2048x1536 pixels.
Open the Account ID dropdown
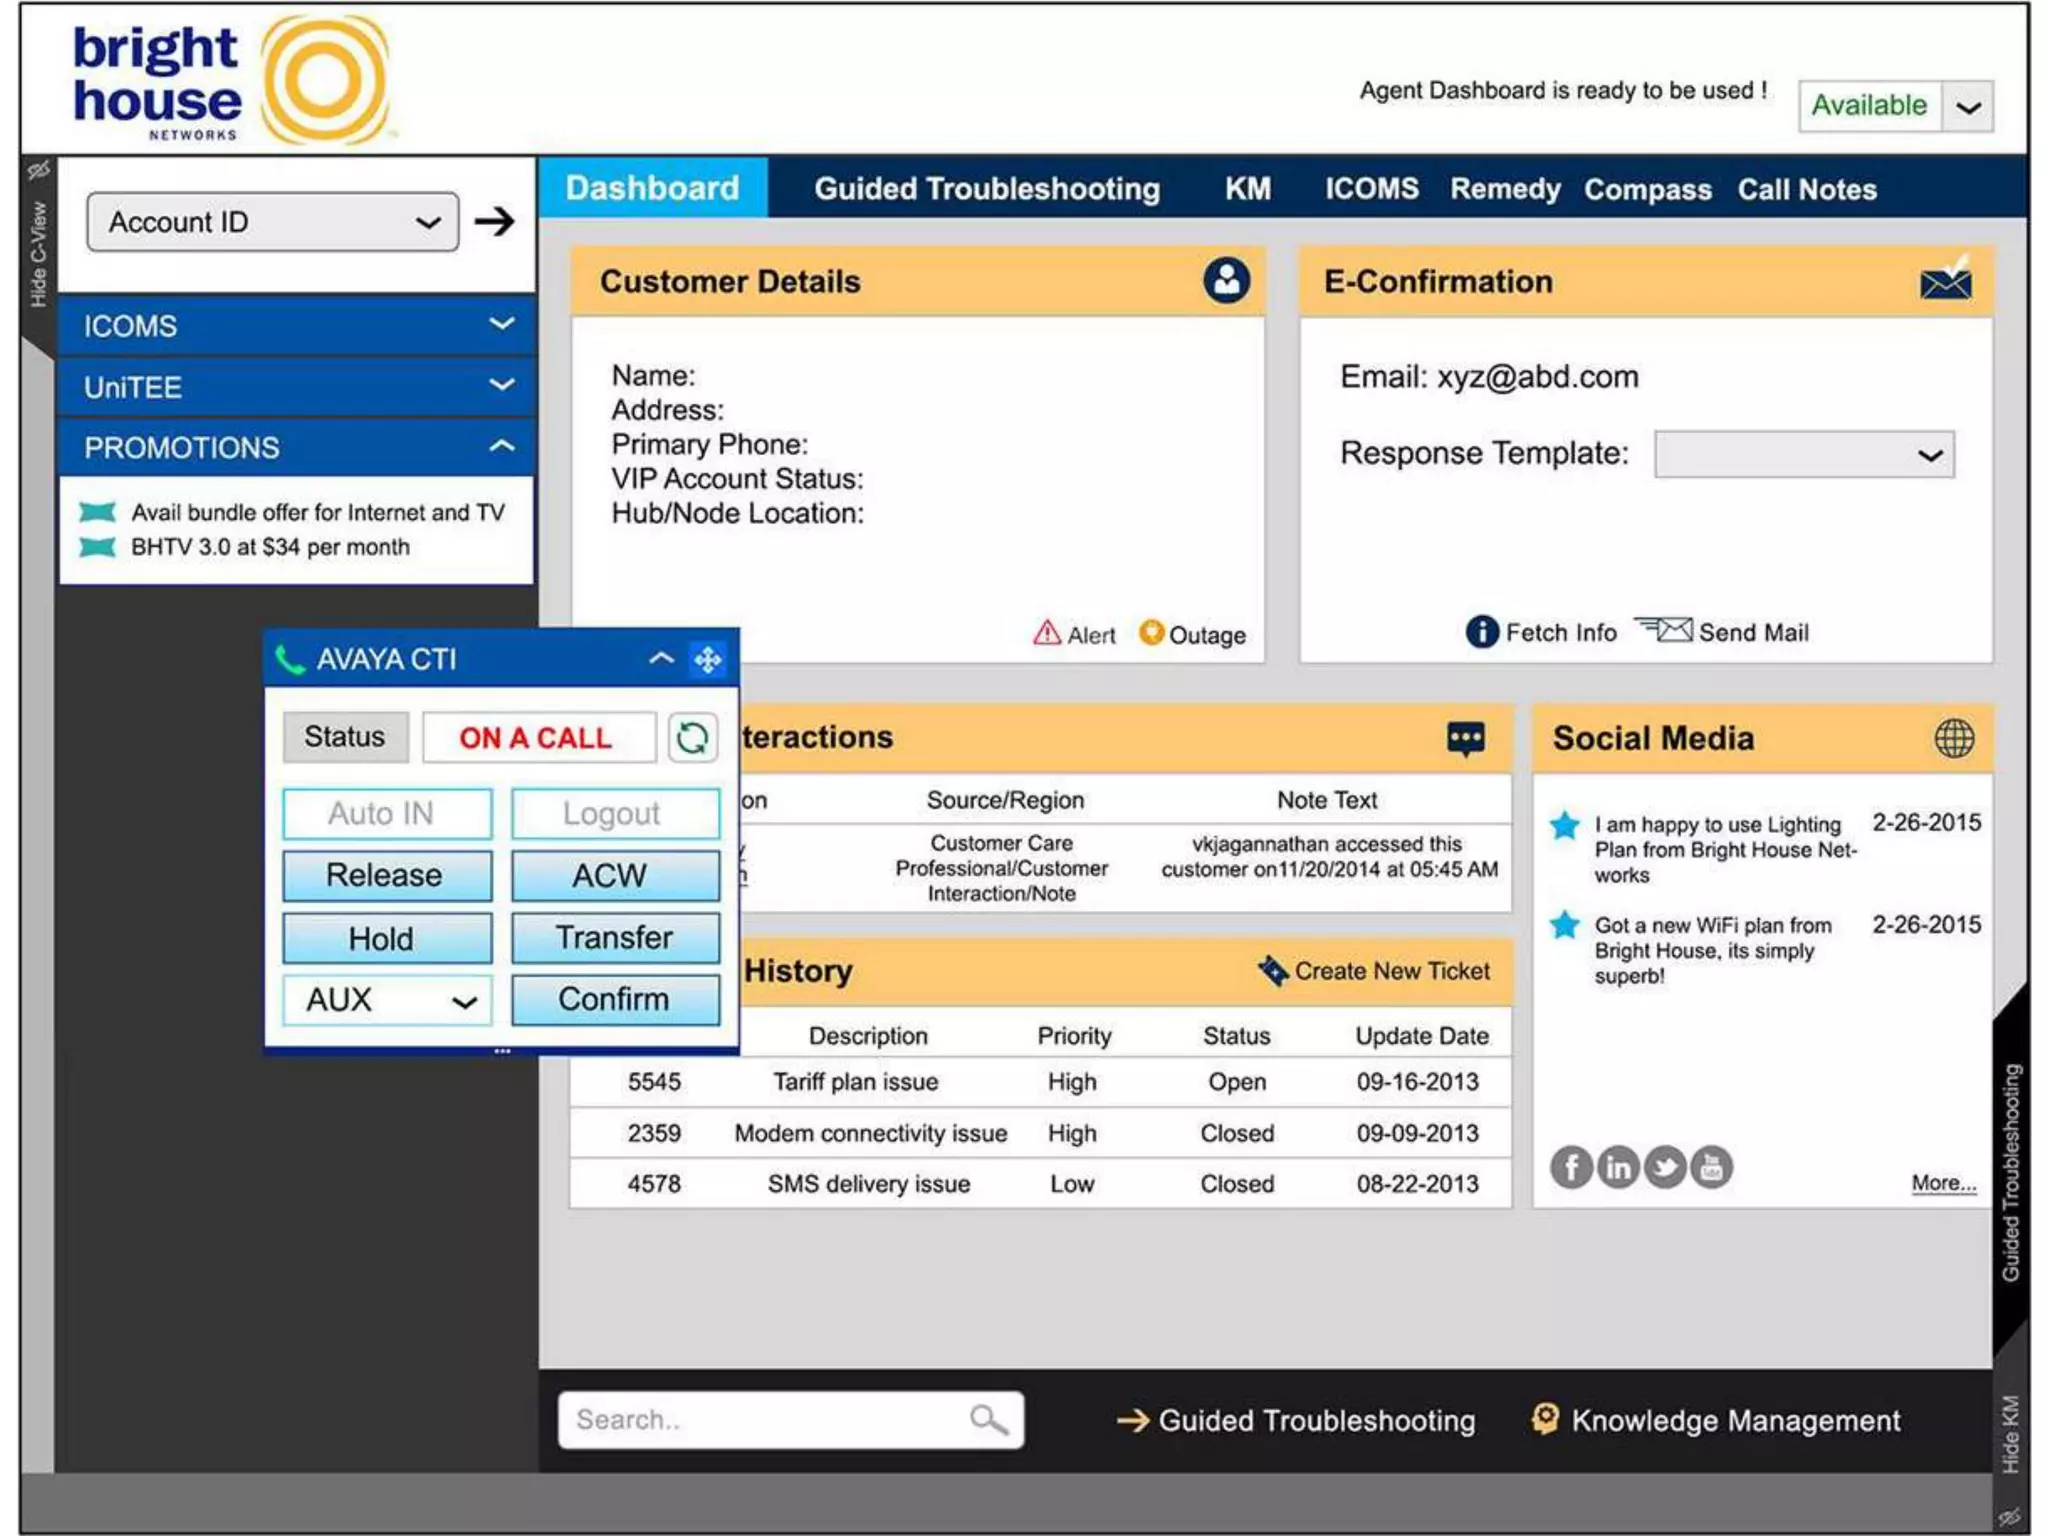click(x=272, y=222)
